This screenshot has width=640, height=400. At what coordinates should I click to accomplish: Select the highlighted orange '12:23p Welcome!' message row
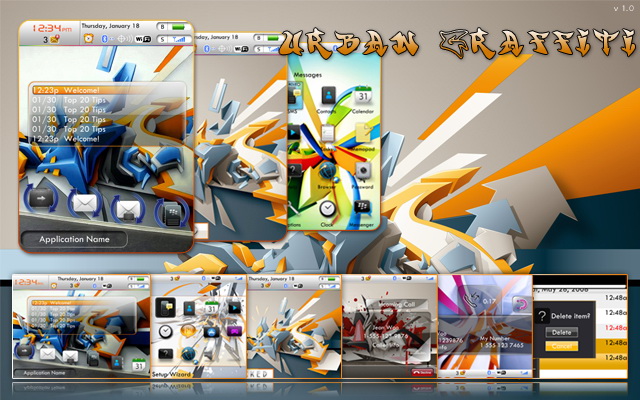108,90
